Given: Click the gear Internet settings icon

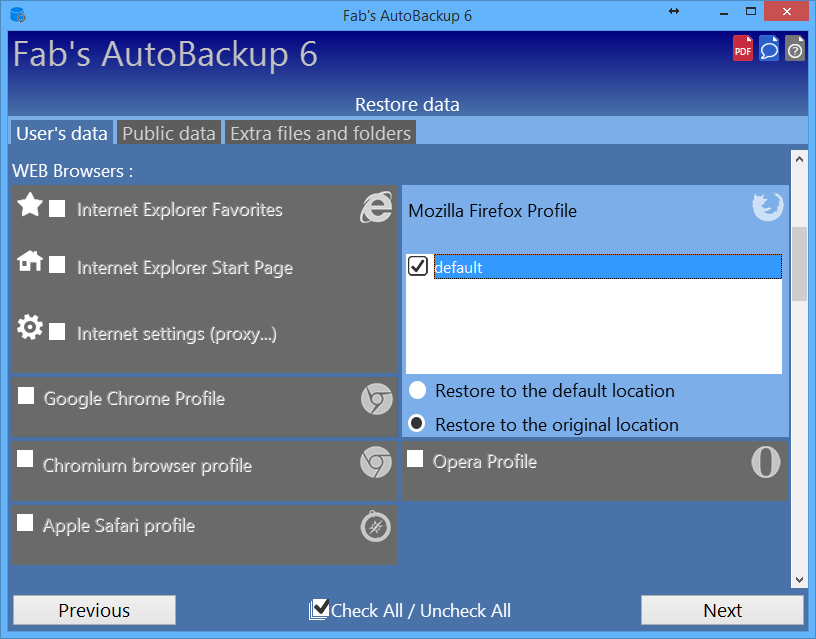Looking at the screenshot, I should (x=30, y=327).
